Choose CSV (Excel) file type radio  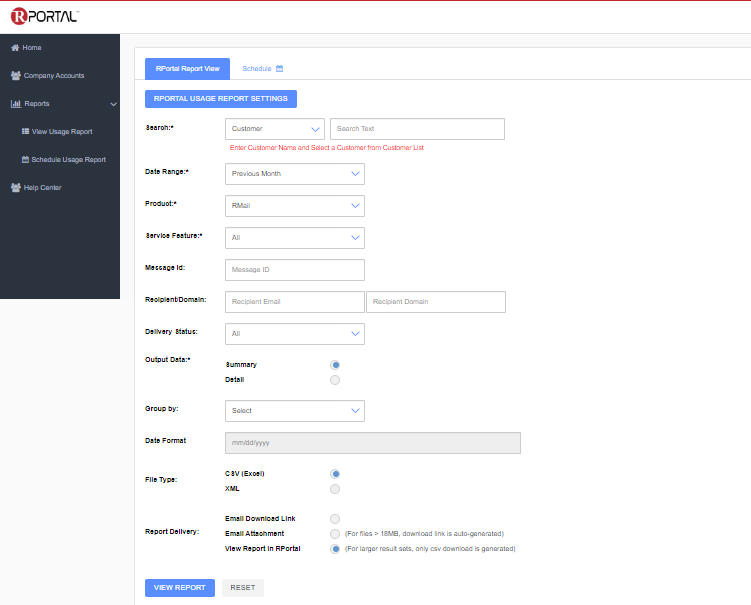pos(335,474)
